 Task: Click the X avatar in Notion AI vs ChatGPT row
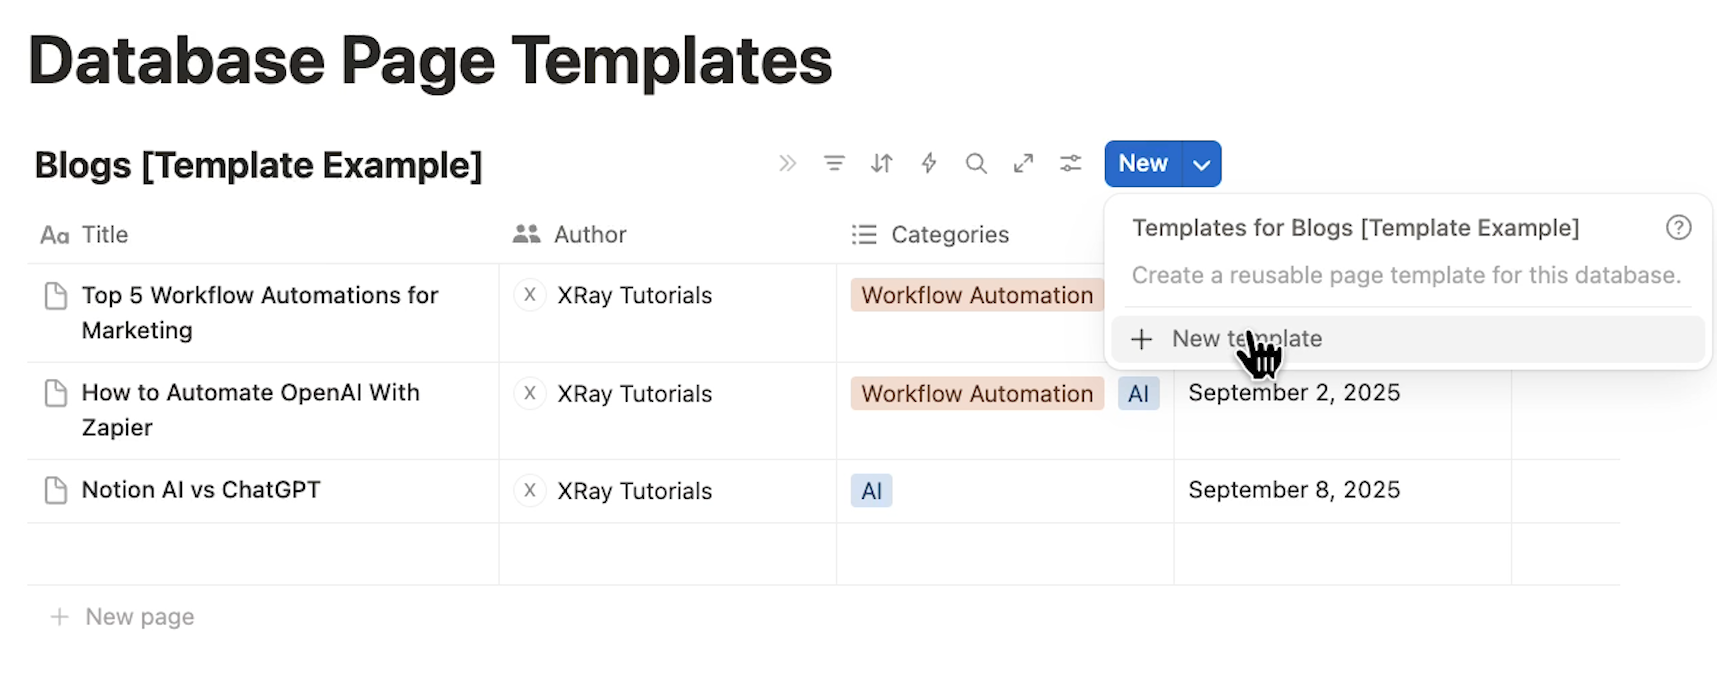click(x=529, y=490)
